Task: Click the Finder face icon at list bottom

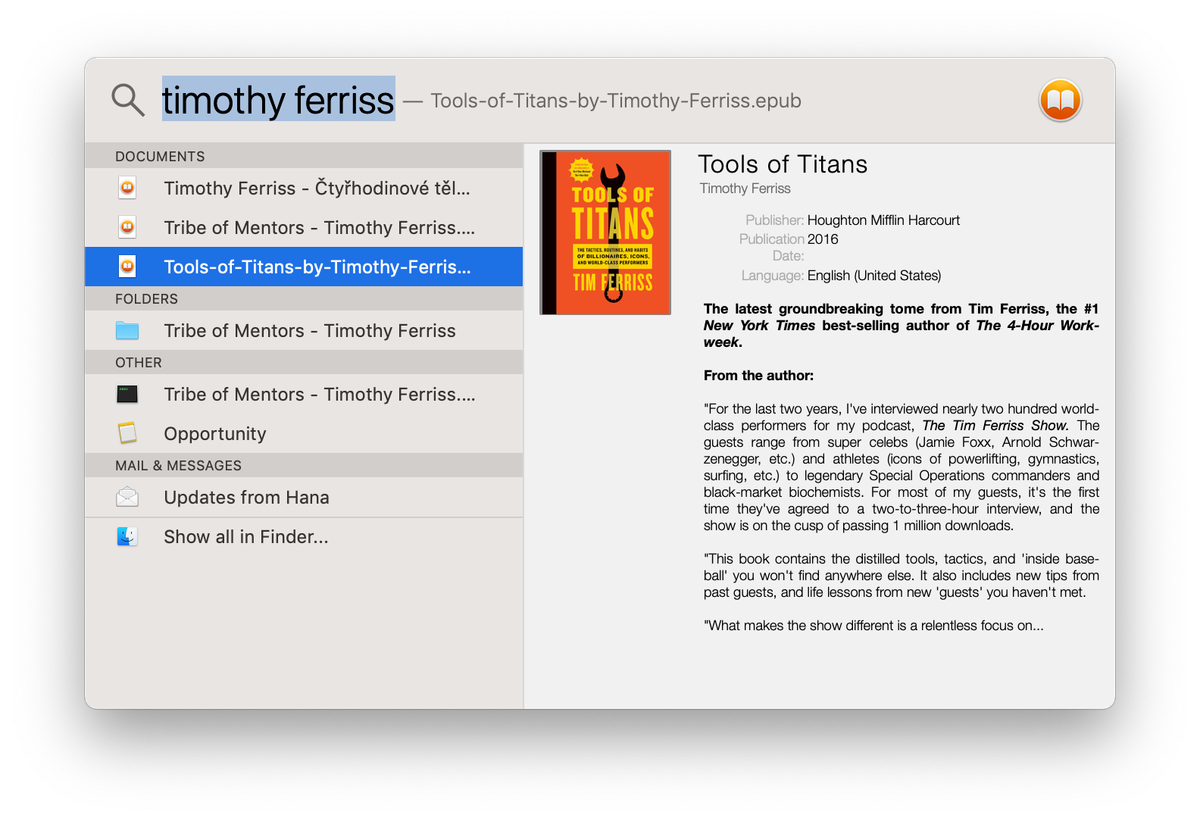Action: [127, 536]
